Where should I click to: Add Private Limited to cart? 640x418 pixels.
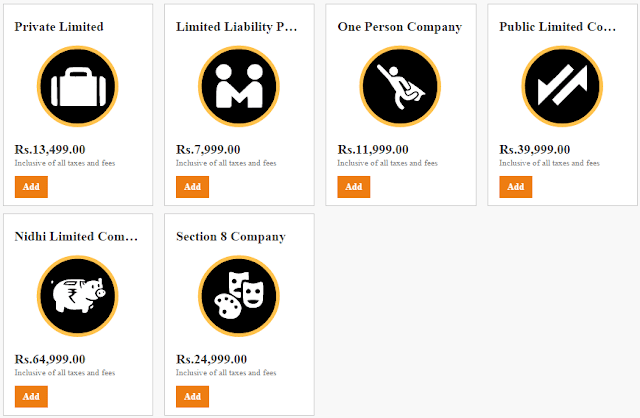click(31, 187)
